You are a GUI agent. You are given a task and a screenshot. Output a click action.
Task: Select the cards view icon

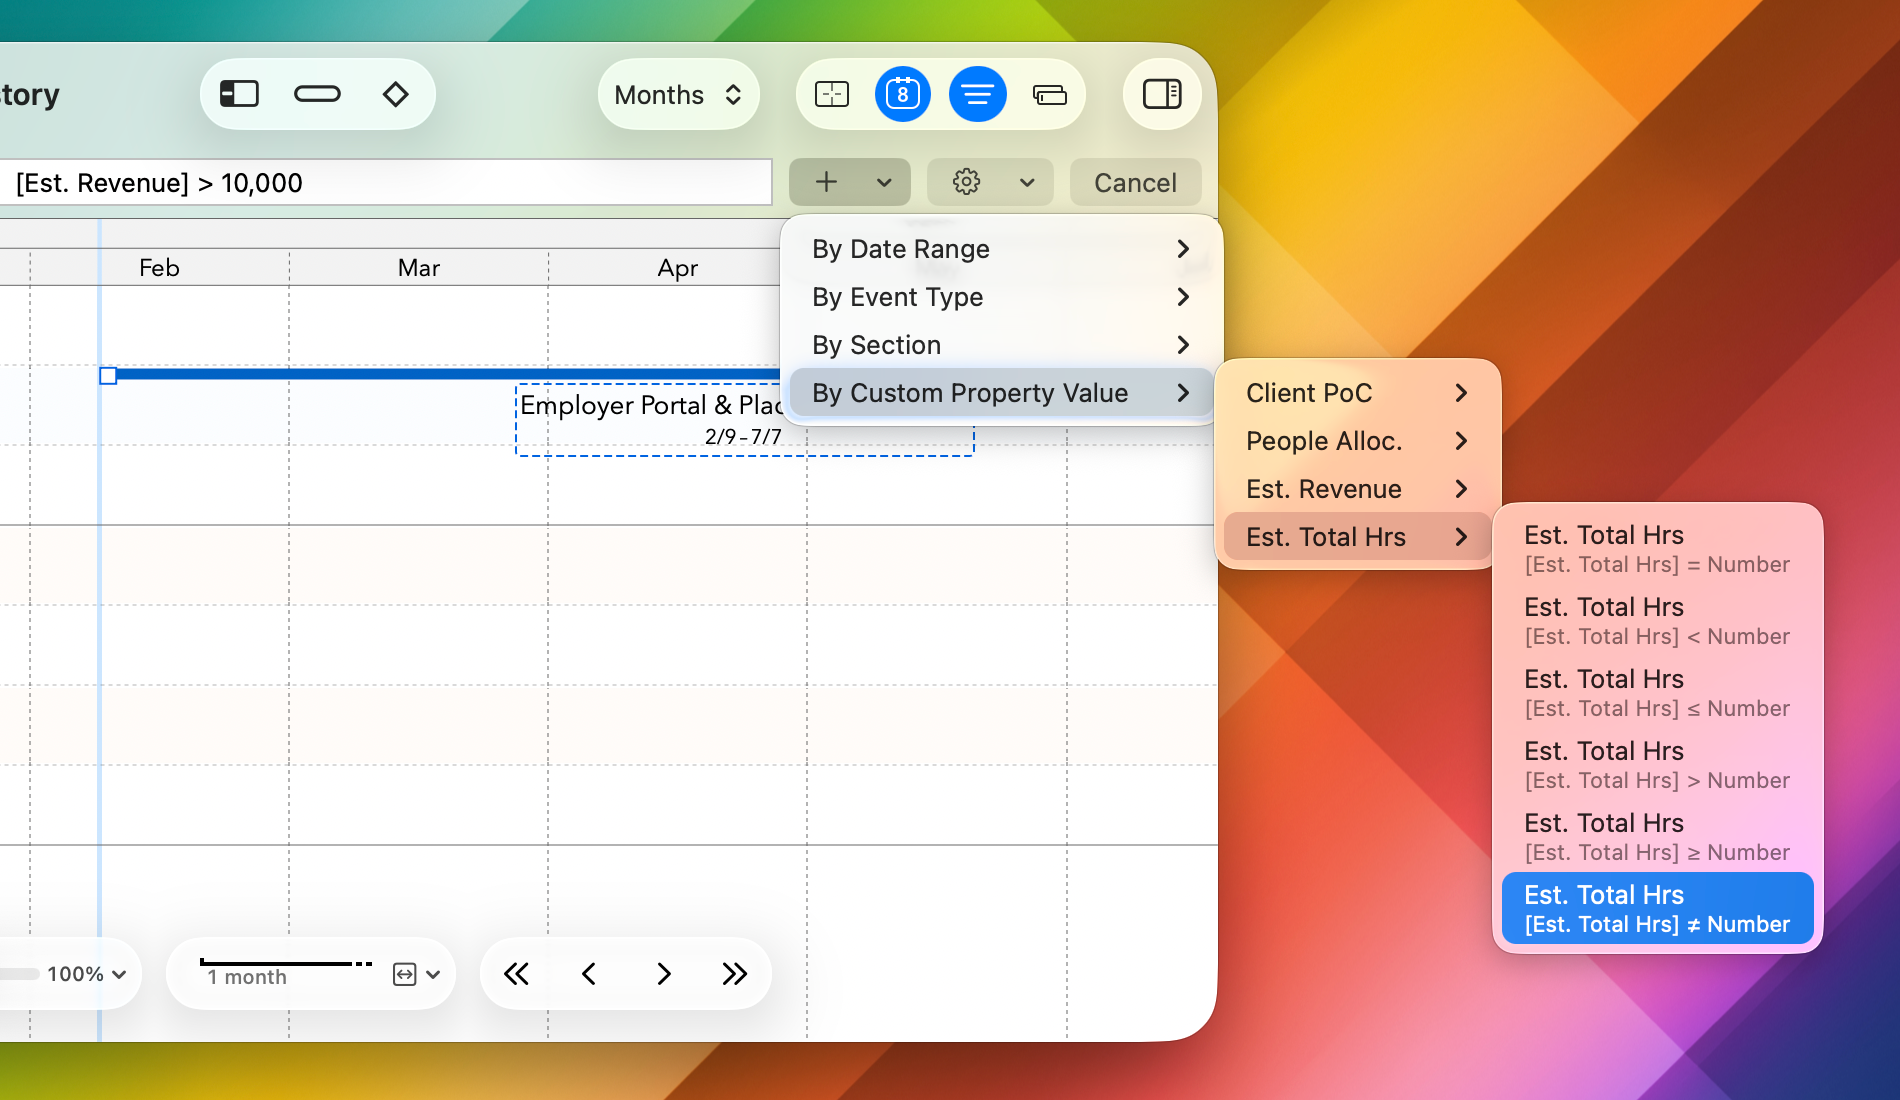[x=1051, y=94]
